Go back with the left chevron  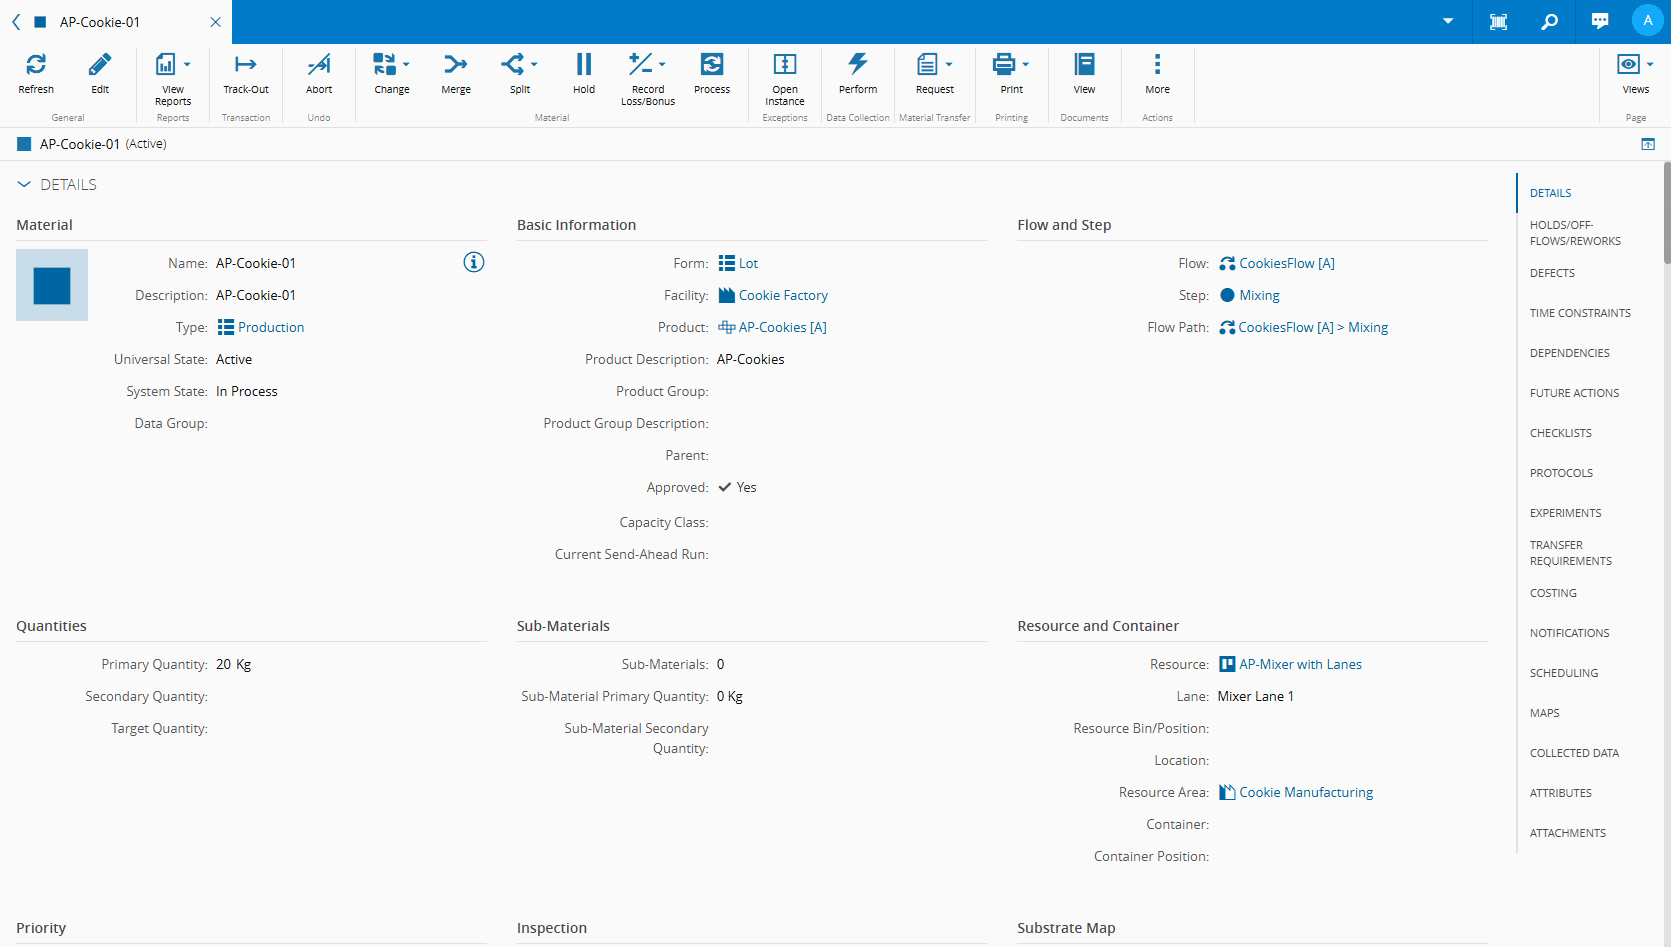pyautogui.click(x=16, y=22)
